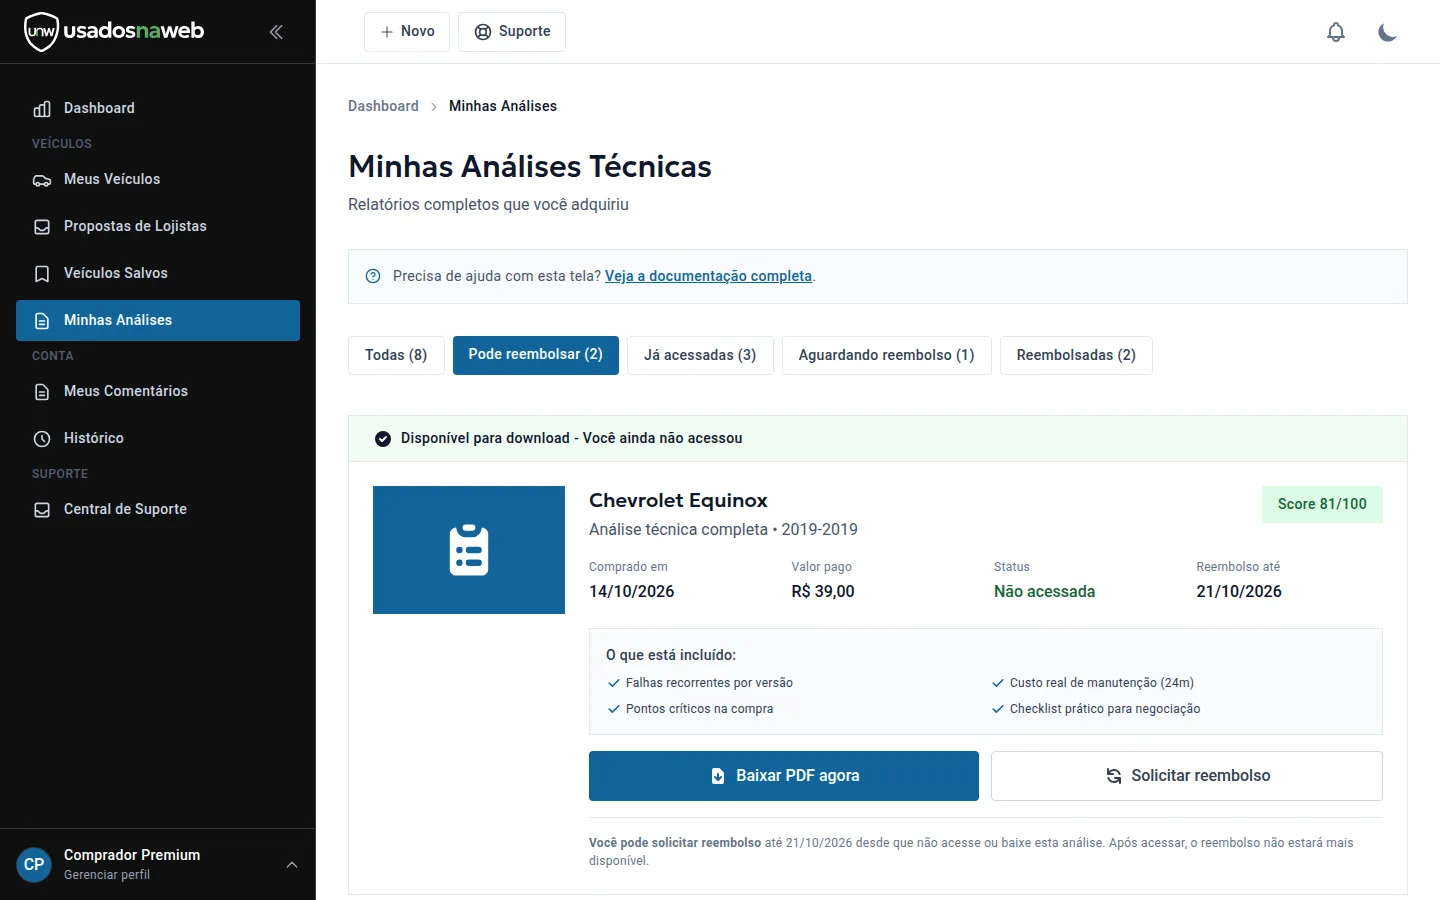Viewport: 1440px width, 900px height.
Task: Toggle dark mode moon icon
Action: tap(1387, 32)
